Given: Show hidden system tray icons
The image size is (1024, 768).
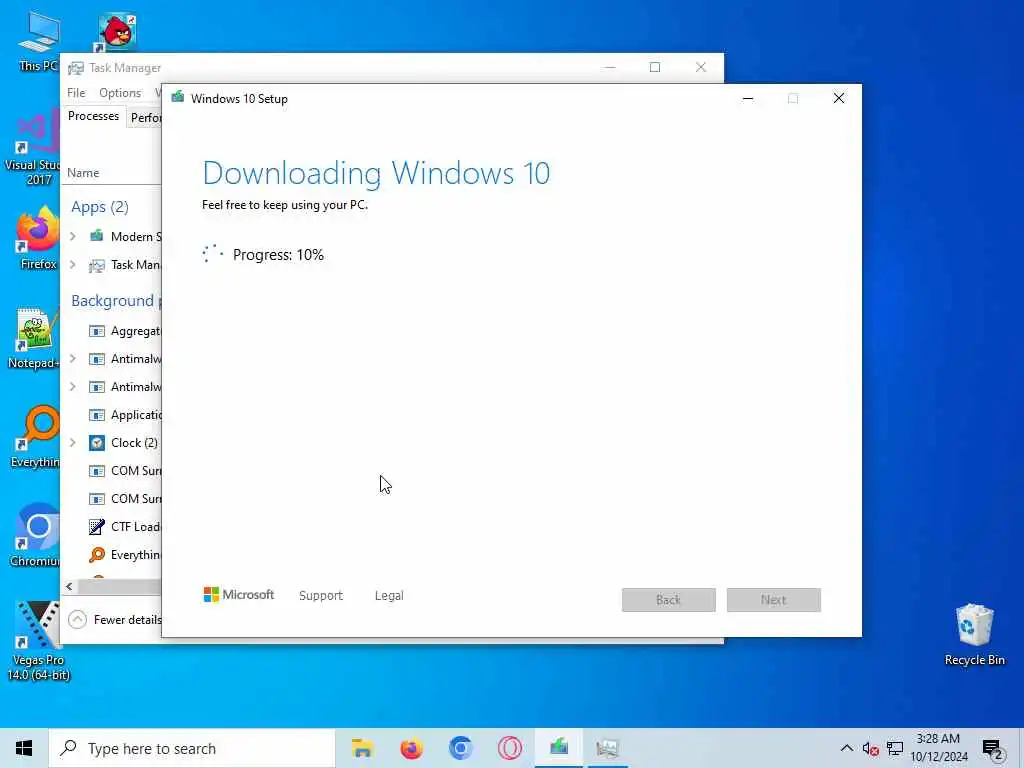Looking at the screenshot, I should pos(846,748).
